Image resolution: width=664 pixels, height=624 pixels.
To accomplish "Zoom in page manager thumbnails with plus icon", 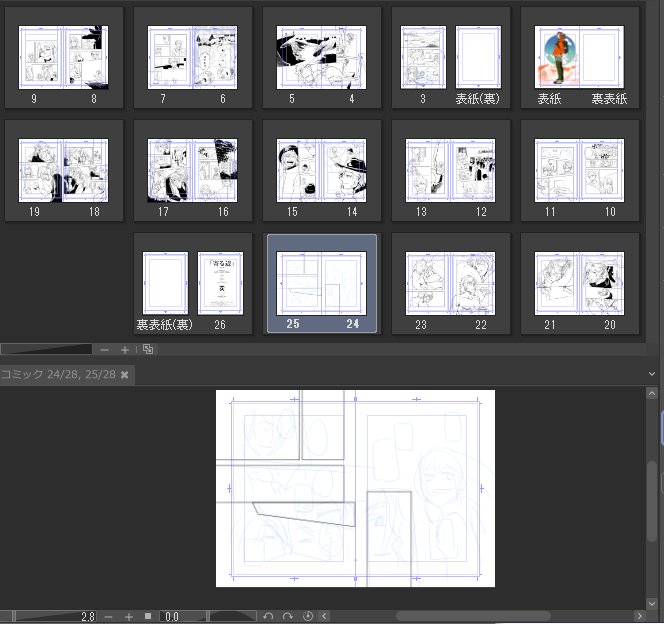I will (x=125, y=350).
